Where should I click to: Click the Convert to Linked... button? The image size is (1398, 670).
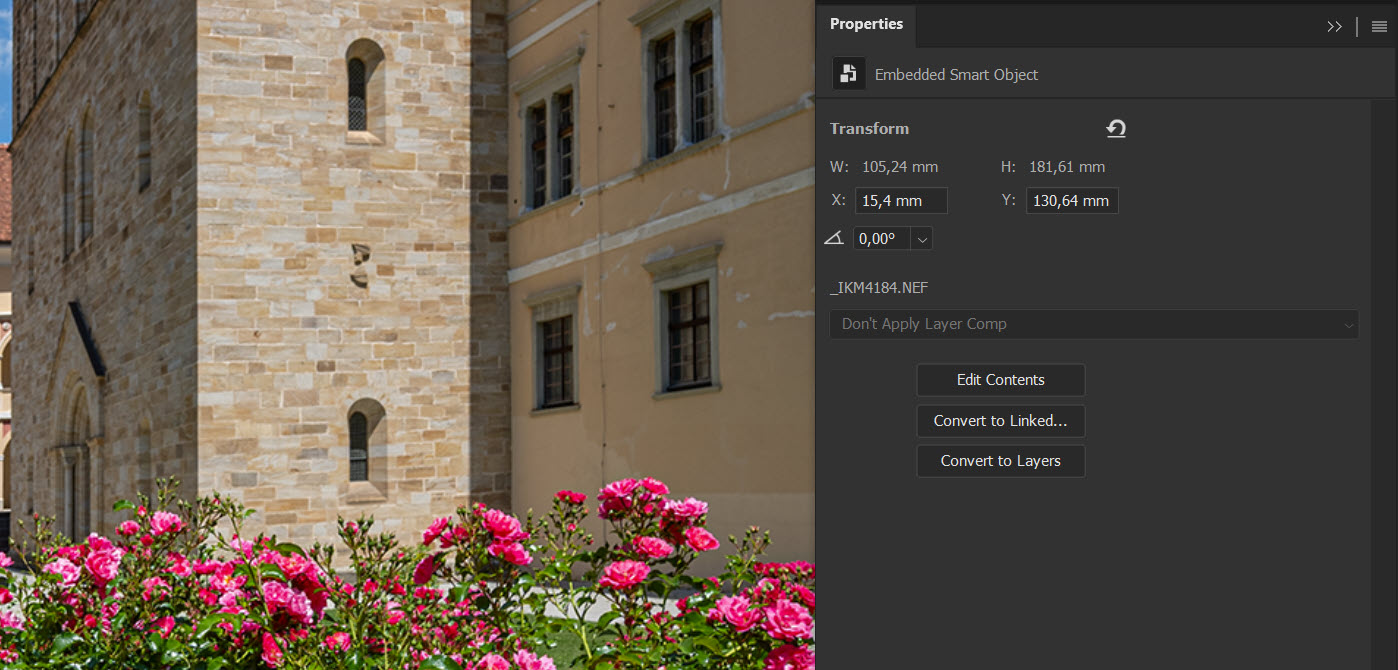pos(1001,421)
